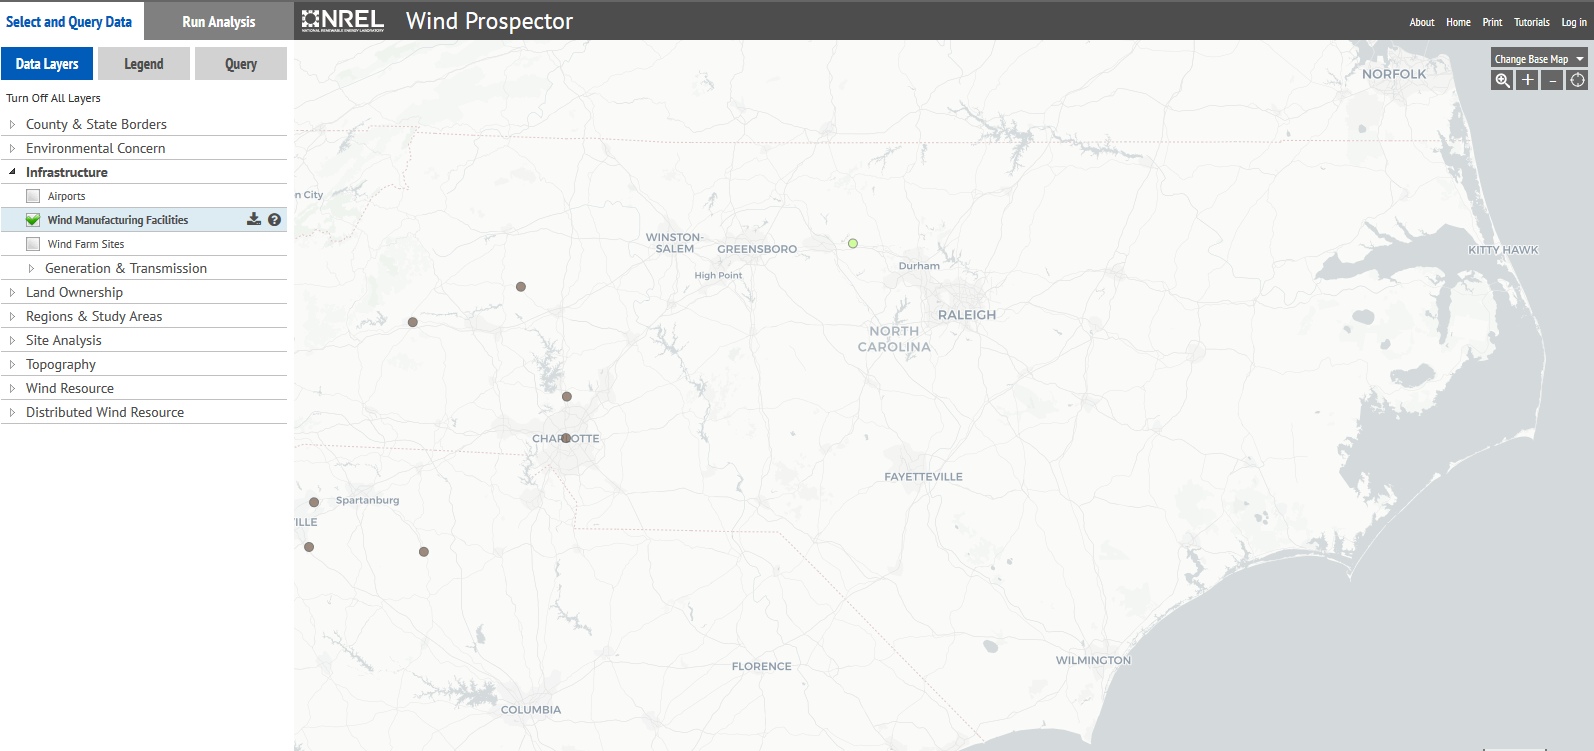
Task: Open help for Wind Manufacturing Facilities
Action: (x=274, y=220)
